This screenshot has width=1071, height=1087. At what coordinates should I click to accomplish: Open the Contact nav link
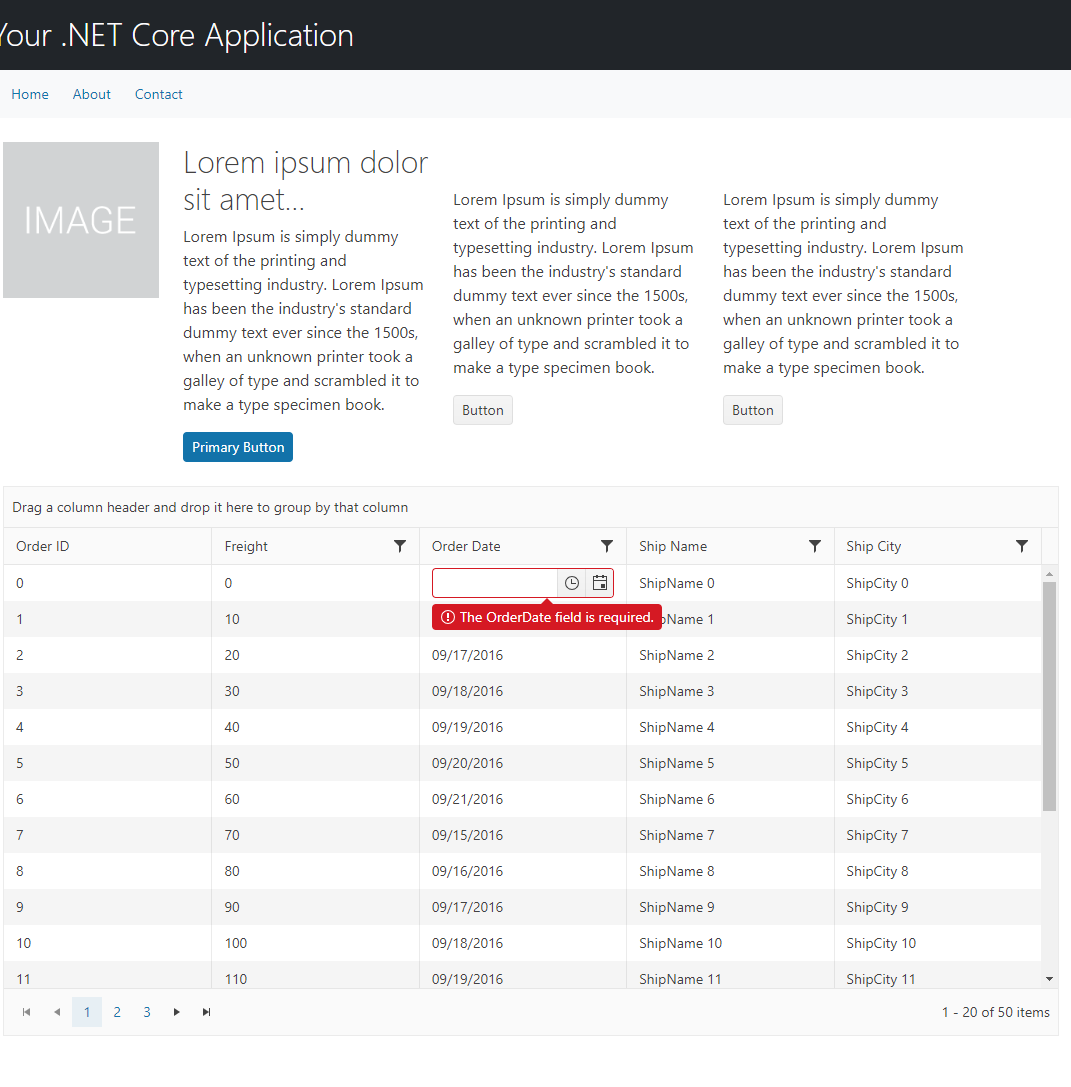click(x=159, y=94)
